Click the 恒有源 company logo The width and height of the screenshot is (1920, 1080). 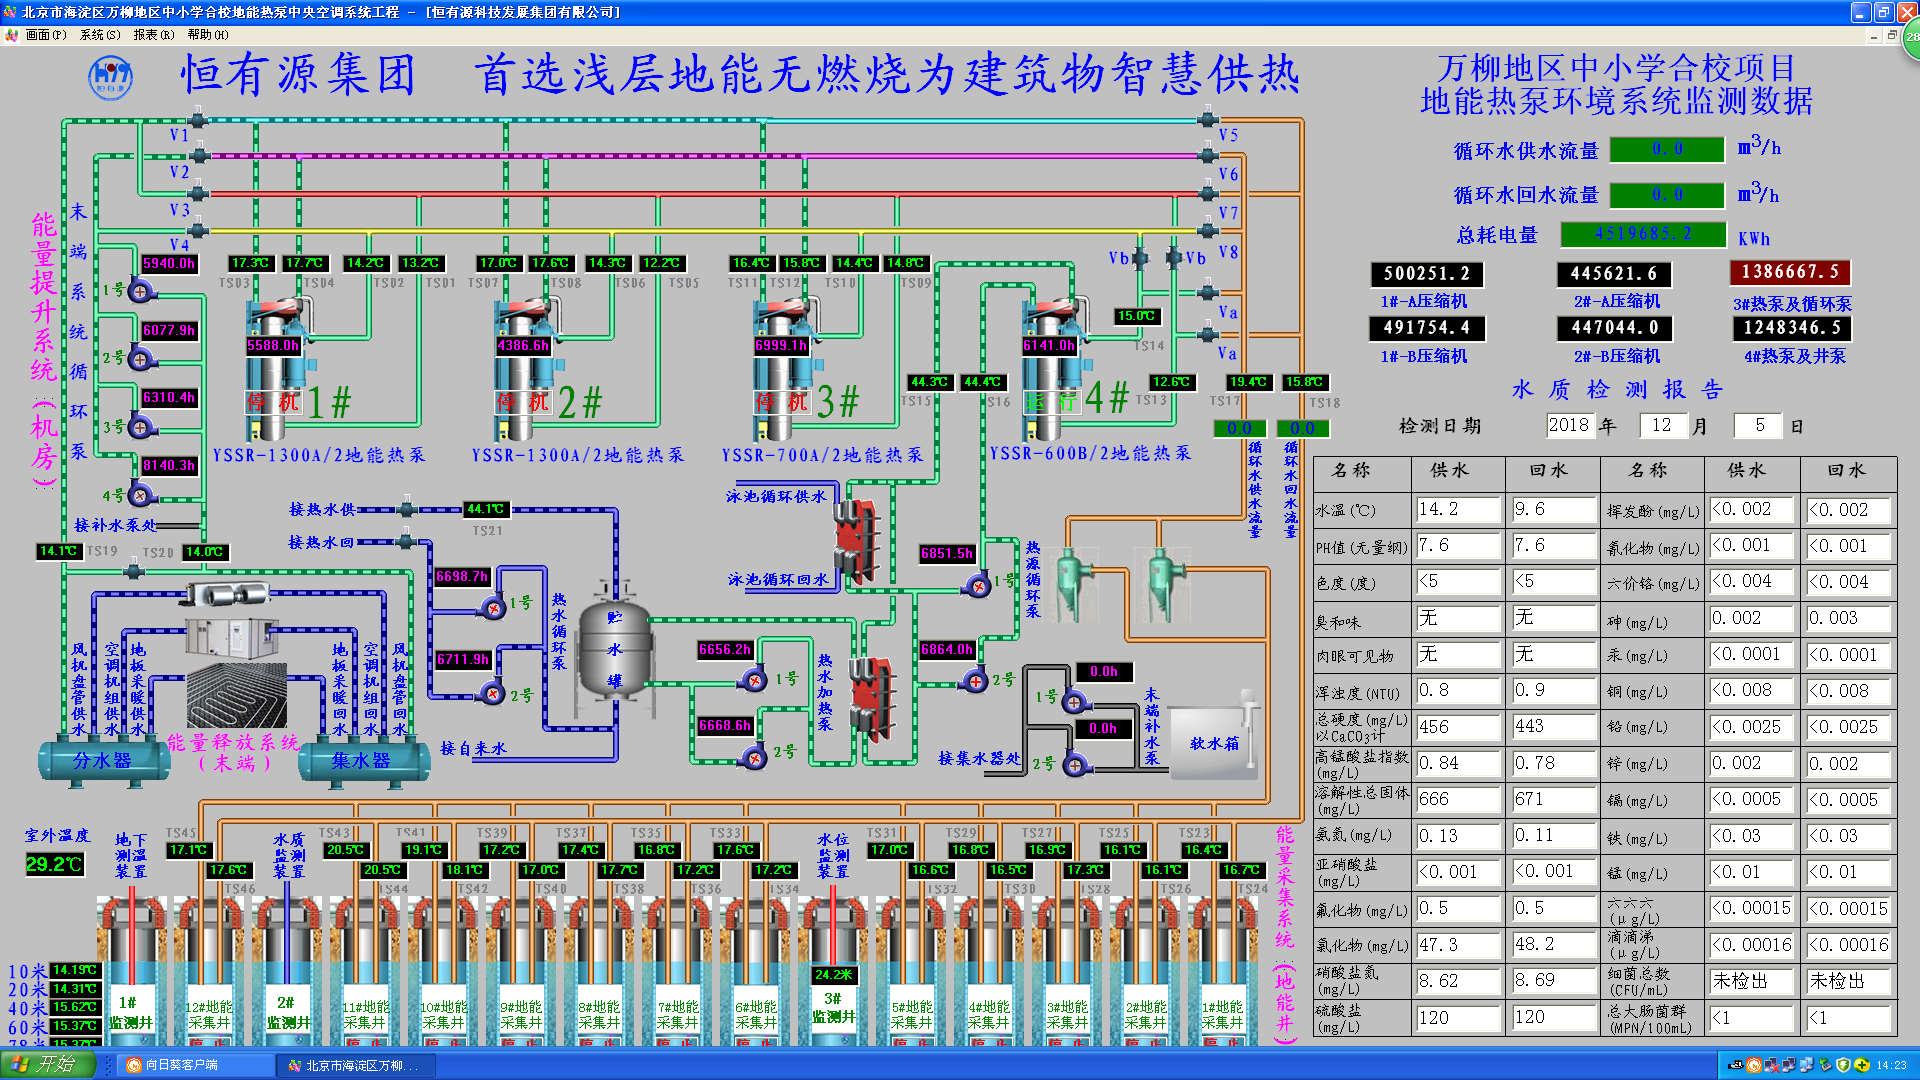pos(110,77)
